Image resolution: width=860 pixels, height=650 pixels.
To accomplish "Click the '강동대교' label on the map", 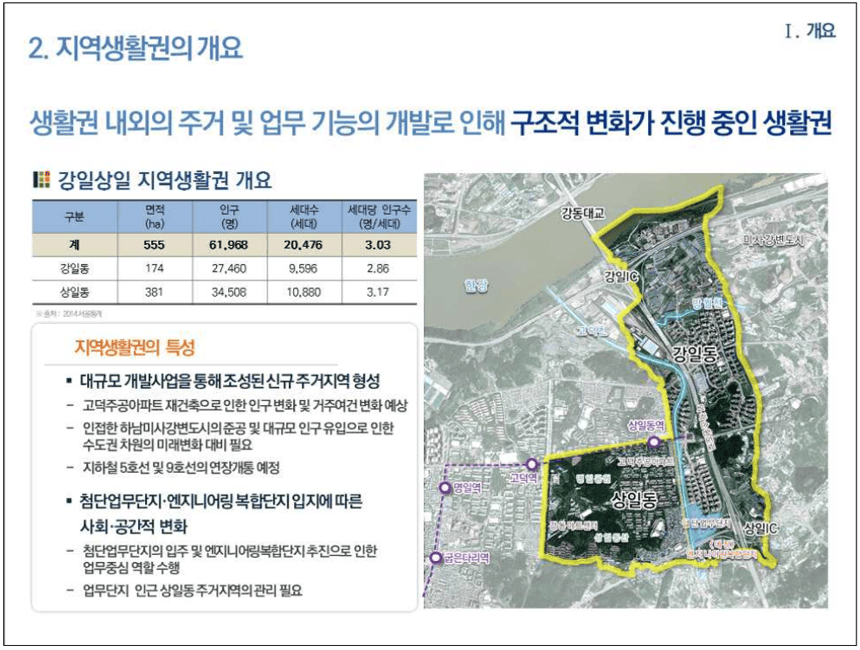I will pos(582,213).
